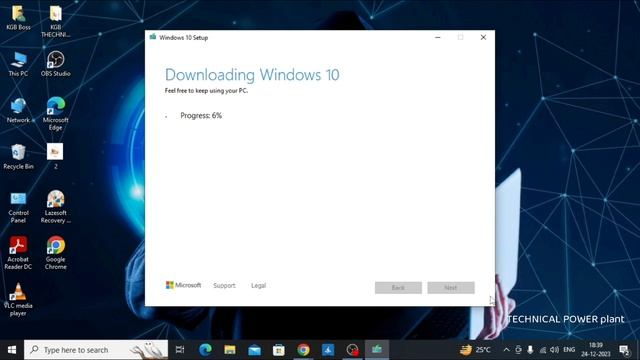This screenshot has width=640, height=360.
Task: Open the 25°C weather widget
Action: point(476,350)
